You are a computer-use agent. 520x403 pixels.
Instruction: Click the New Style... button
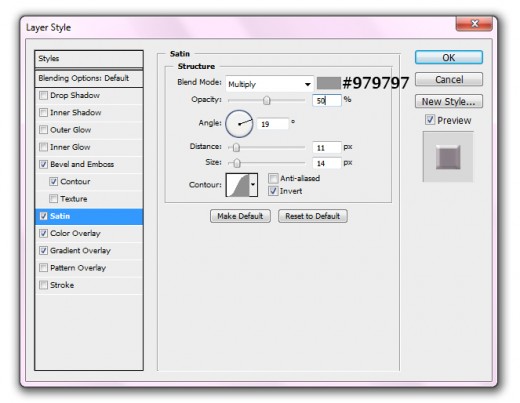[x=449, y=101]
